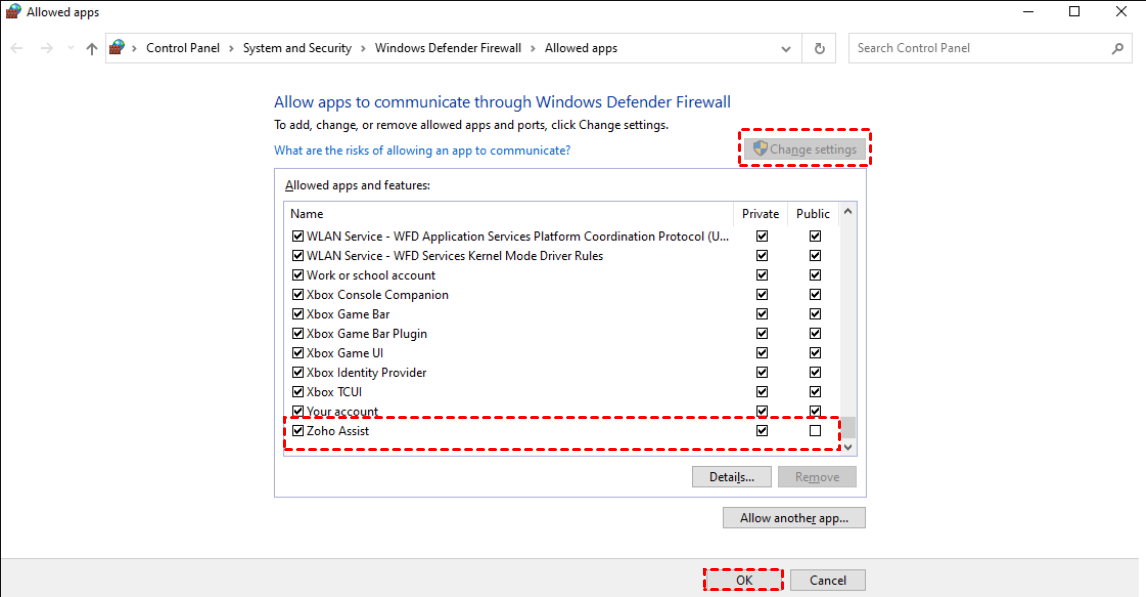The image size is (1146, 597).
Task: Click the Allowed apps title bar icon
Action: tap(13, 12)
